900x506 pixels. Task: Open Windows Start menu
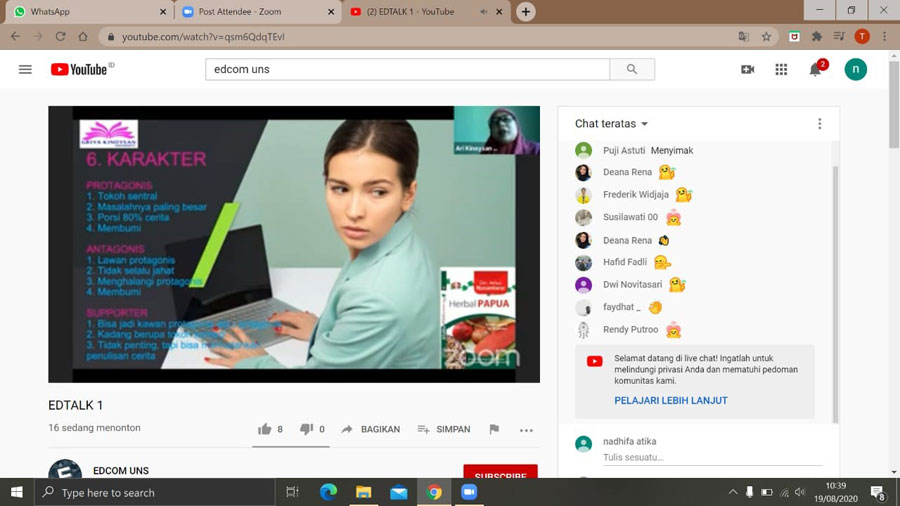click(17, 492)
